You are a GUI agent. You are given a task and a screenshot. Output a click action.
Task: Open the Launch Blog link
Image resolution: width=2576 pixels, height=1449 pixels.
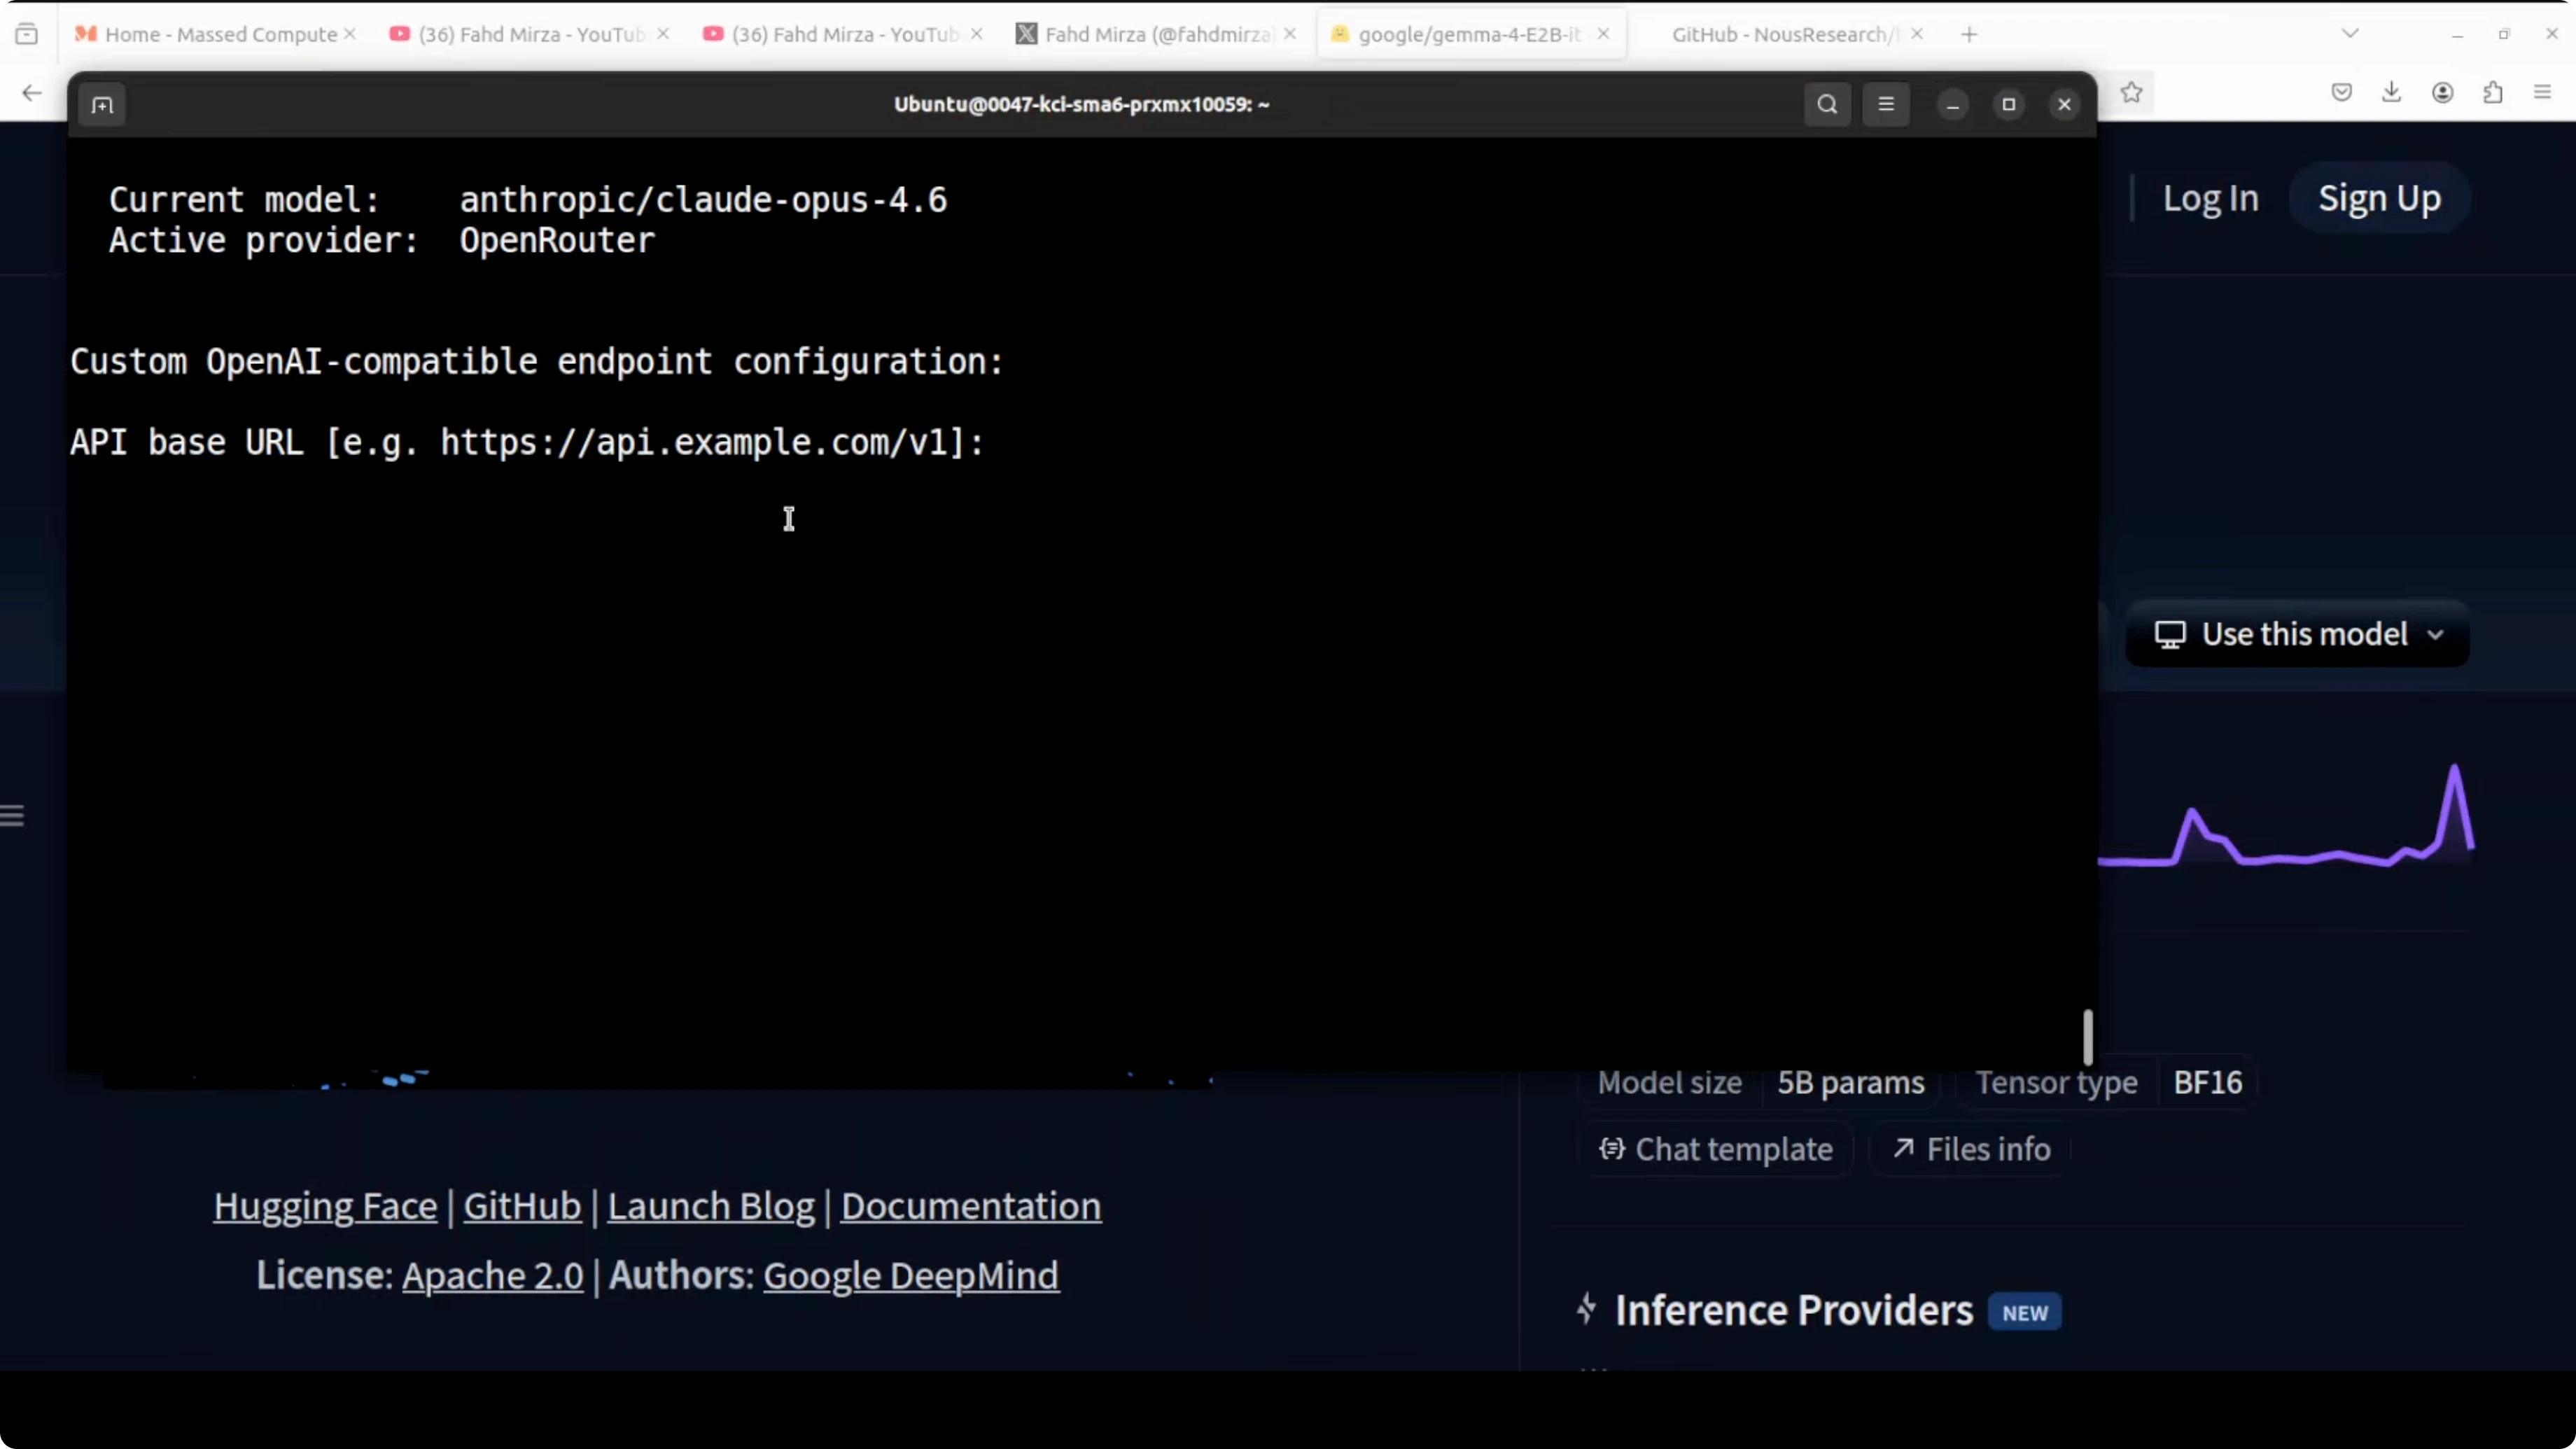click(710, 1206)
